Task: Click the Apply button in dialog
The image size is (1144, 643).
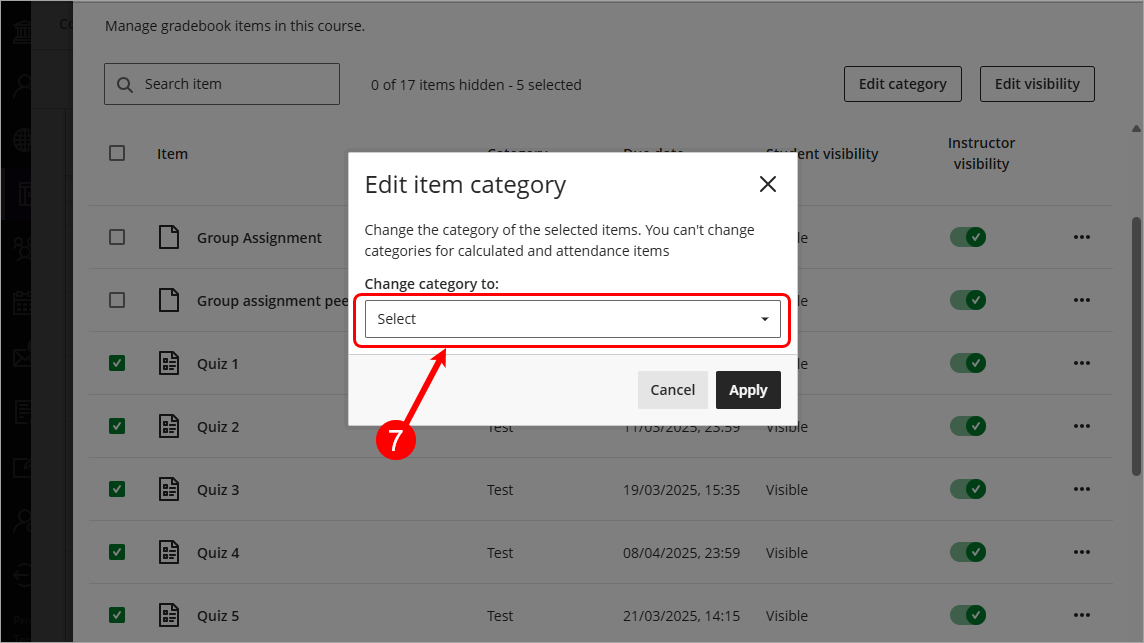Action: point(748,390)
